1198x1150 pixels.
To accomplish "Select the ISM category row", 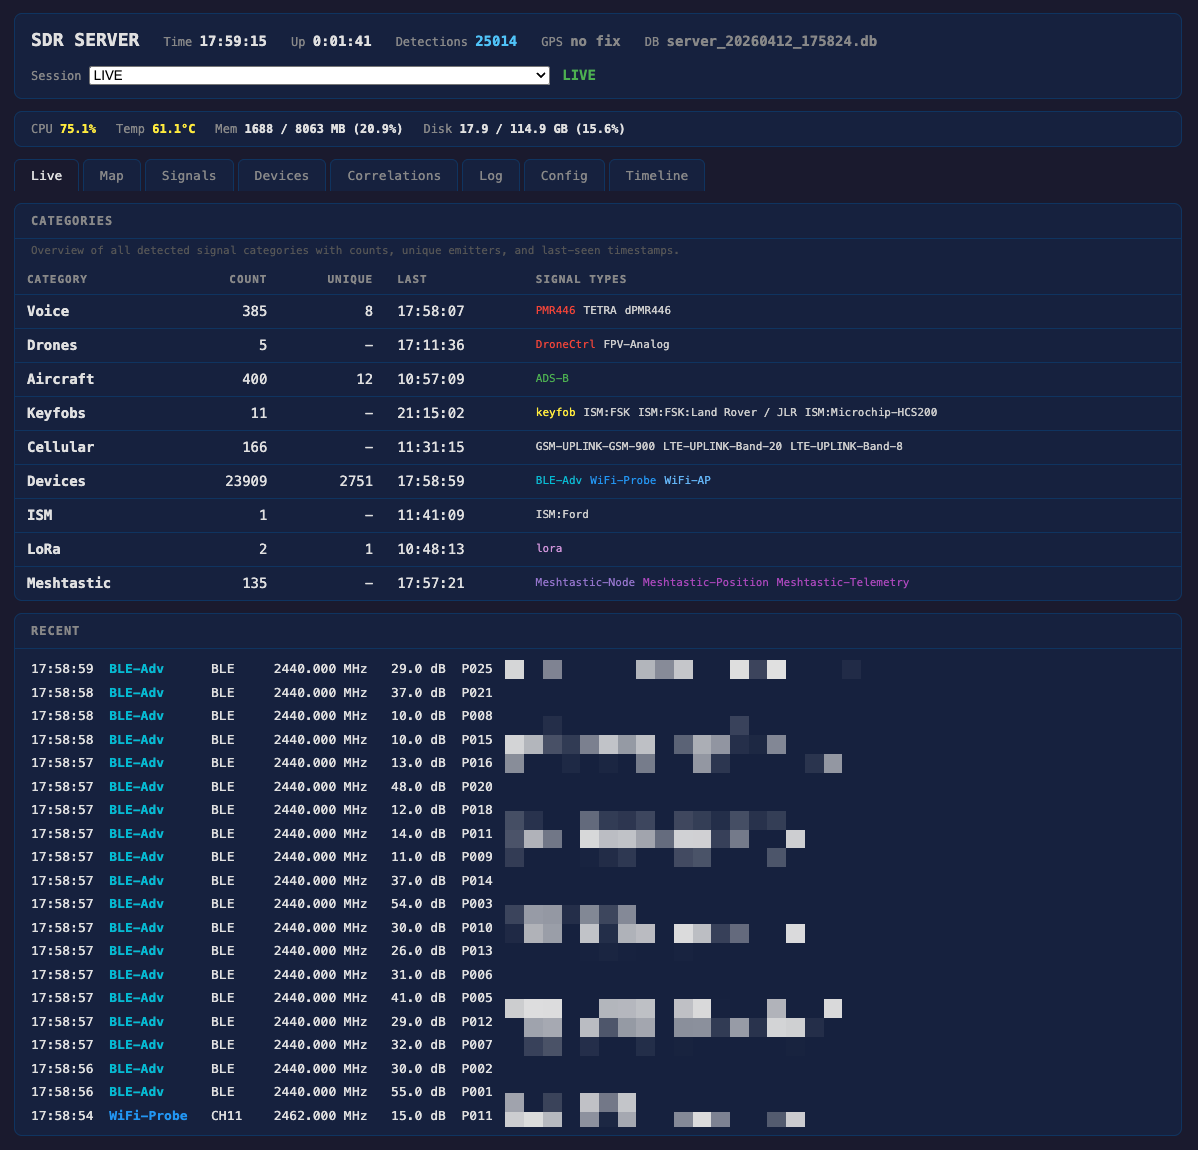I will pyautogui.click(x=598, y=515).
